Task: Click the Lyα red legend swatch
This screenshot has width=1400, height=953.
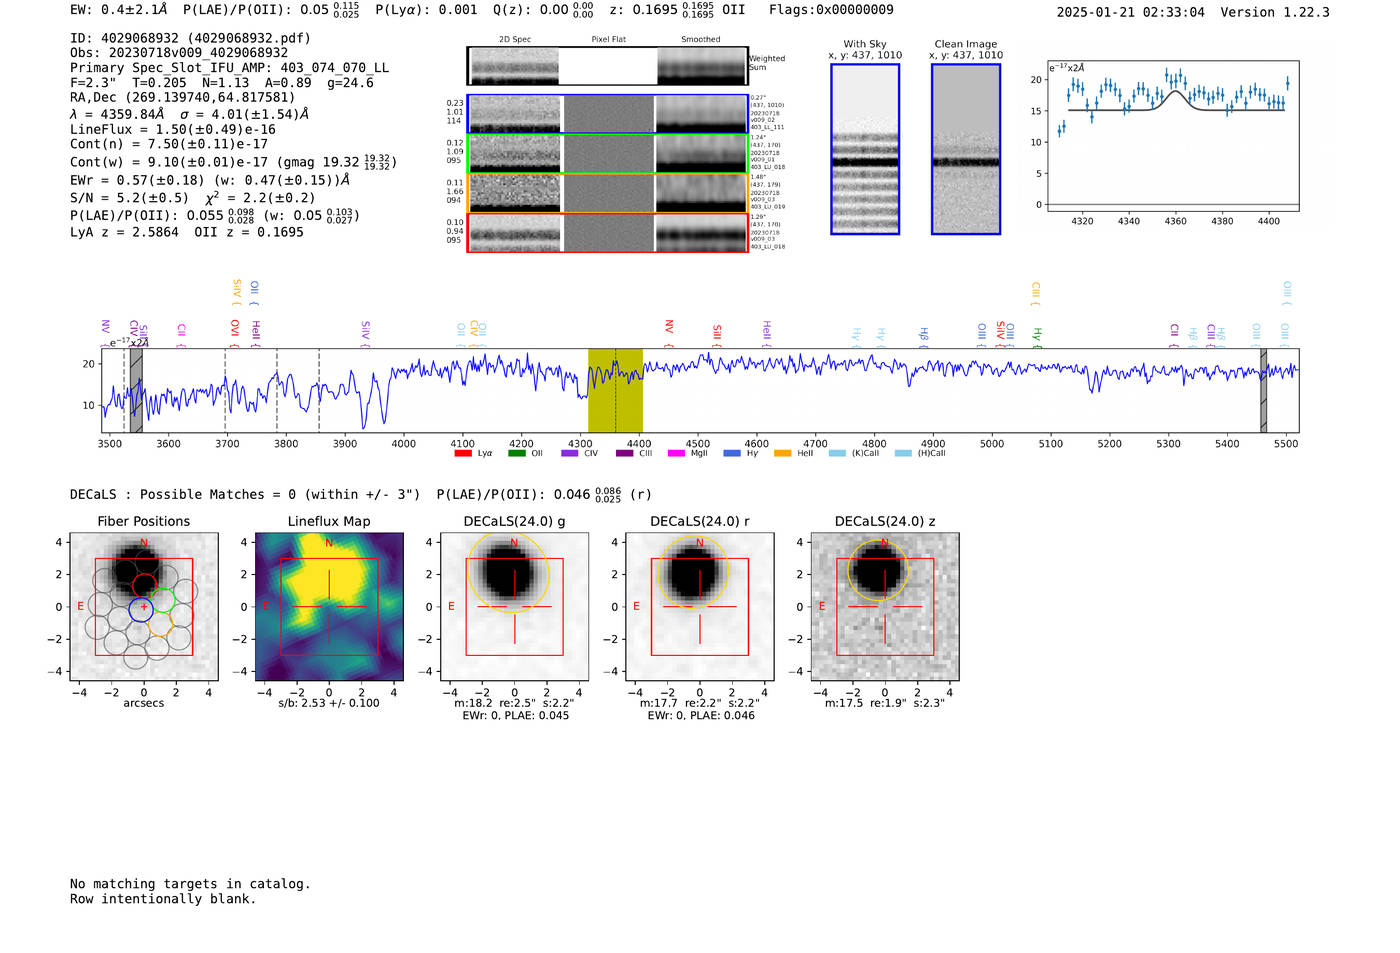Action: pos(463,453)
